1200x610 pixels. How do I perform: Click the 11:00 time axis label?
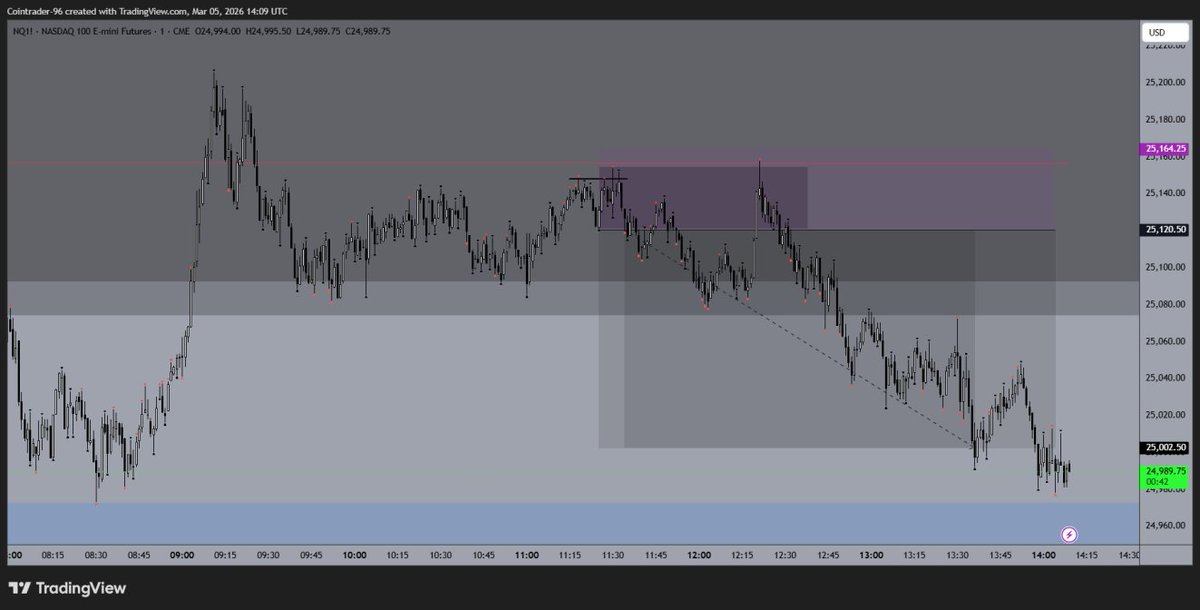click(x=527, y=555)
